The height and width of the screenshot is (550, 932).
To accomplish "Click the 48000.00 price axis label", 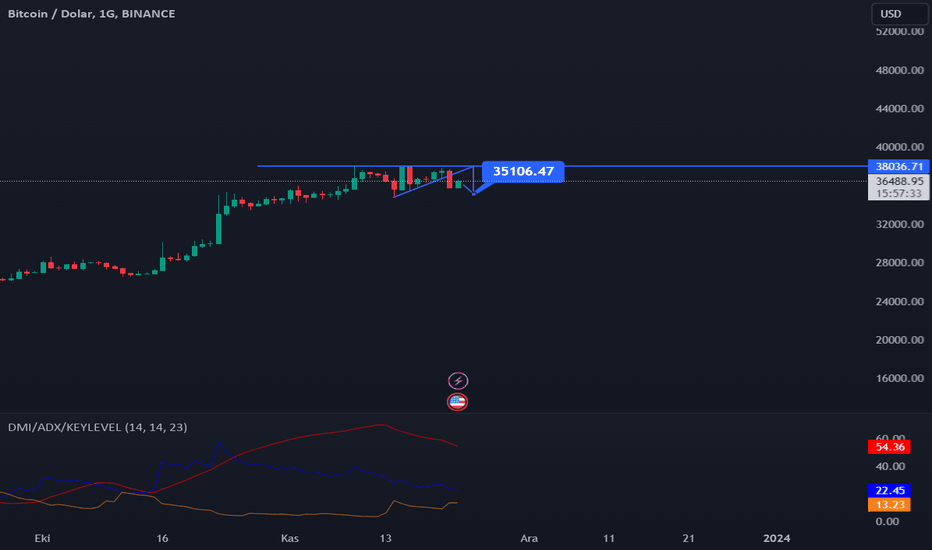I will 899,70.
